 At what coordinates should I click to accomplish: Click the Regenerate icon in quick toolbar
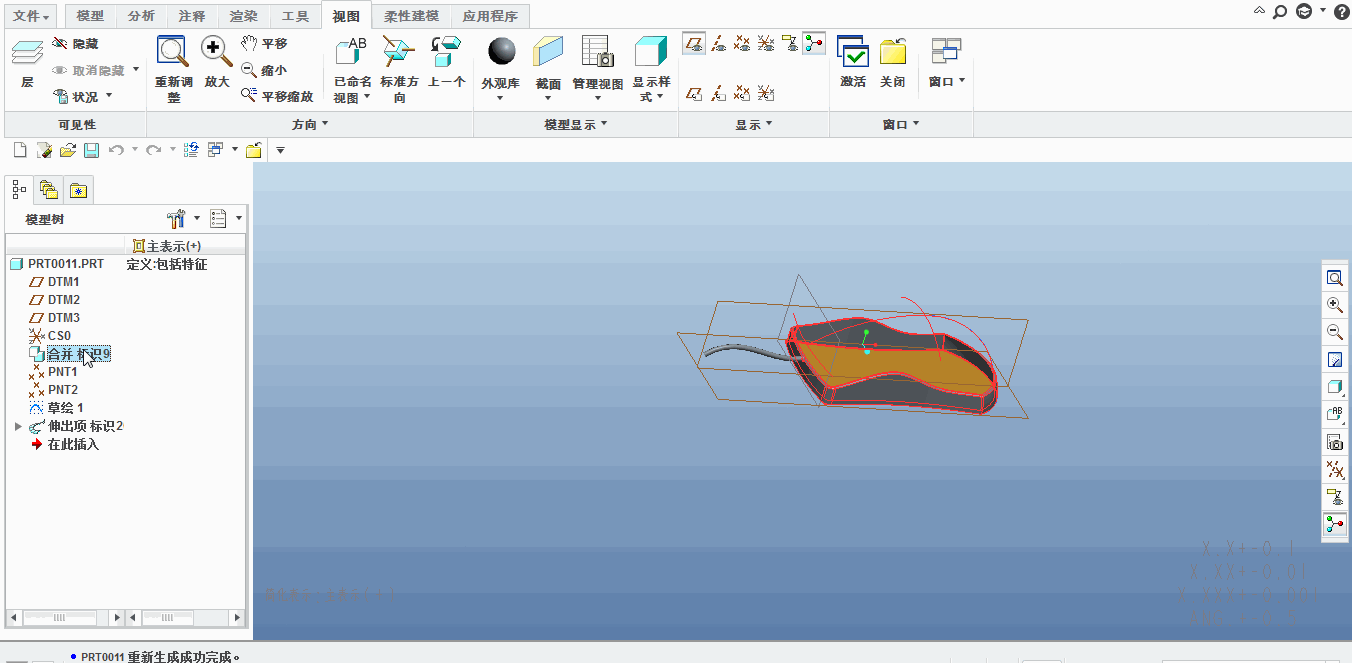click(x=191, y=150)
